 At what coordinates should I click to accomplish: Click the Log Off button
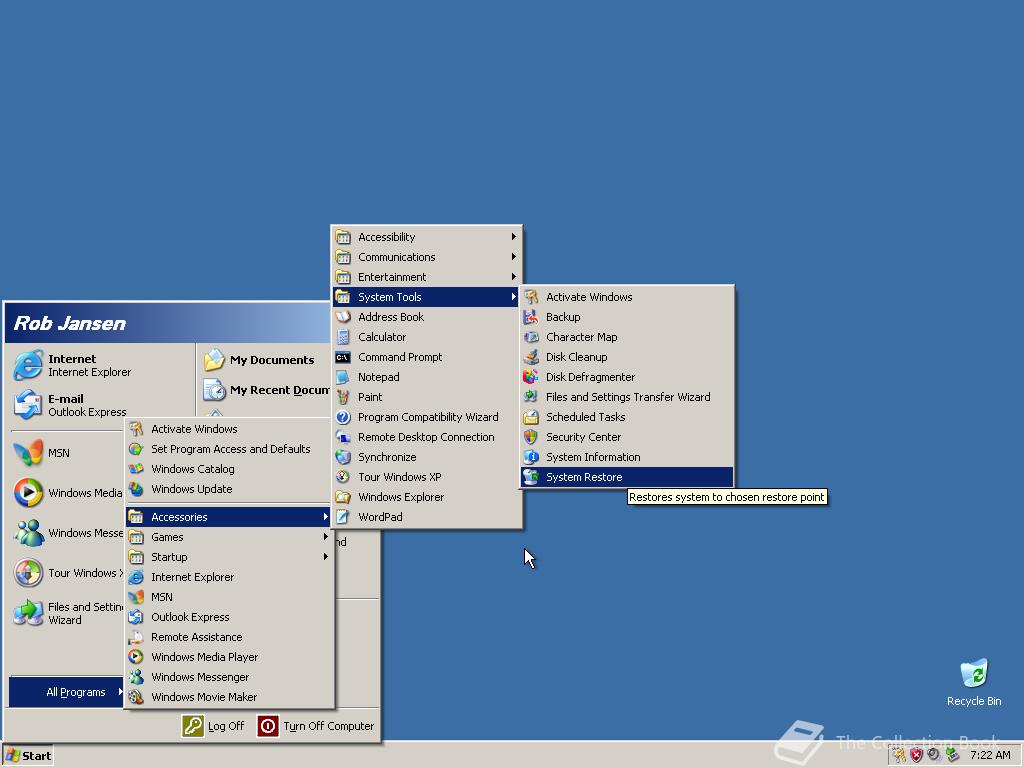tap(214, 726)
